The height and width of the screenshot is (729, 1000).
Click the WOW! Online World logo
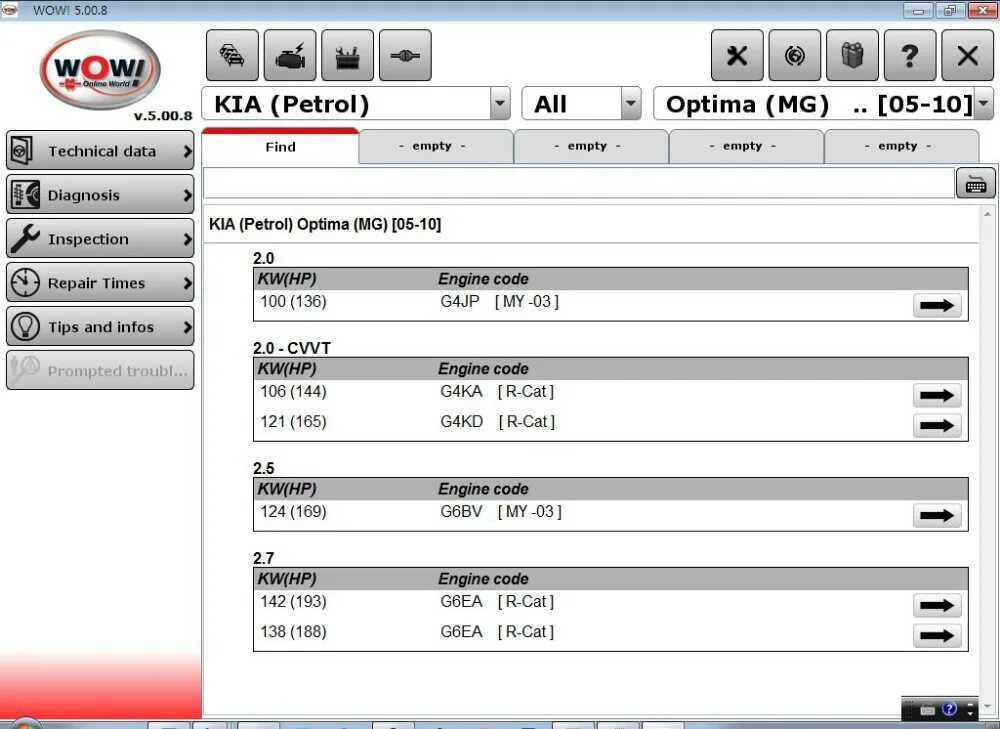point(100,70)
